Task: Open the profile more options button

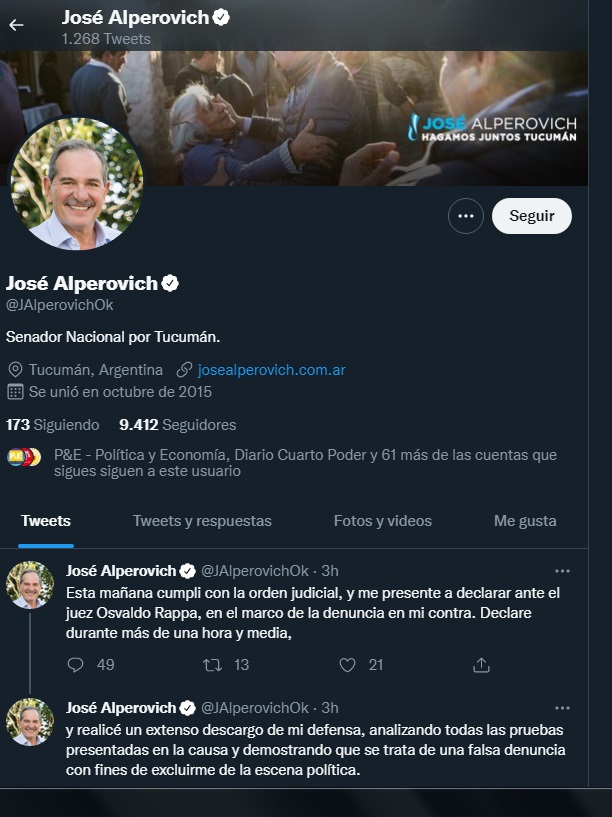Action: pyautogui.click(x=466, y=216)
